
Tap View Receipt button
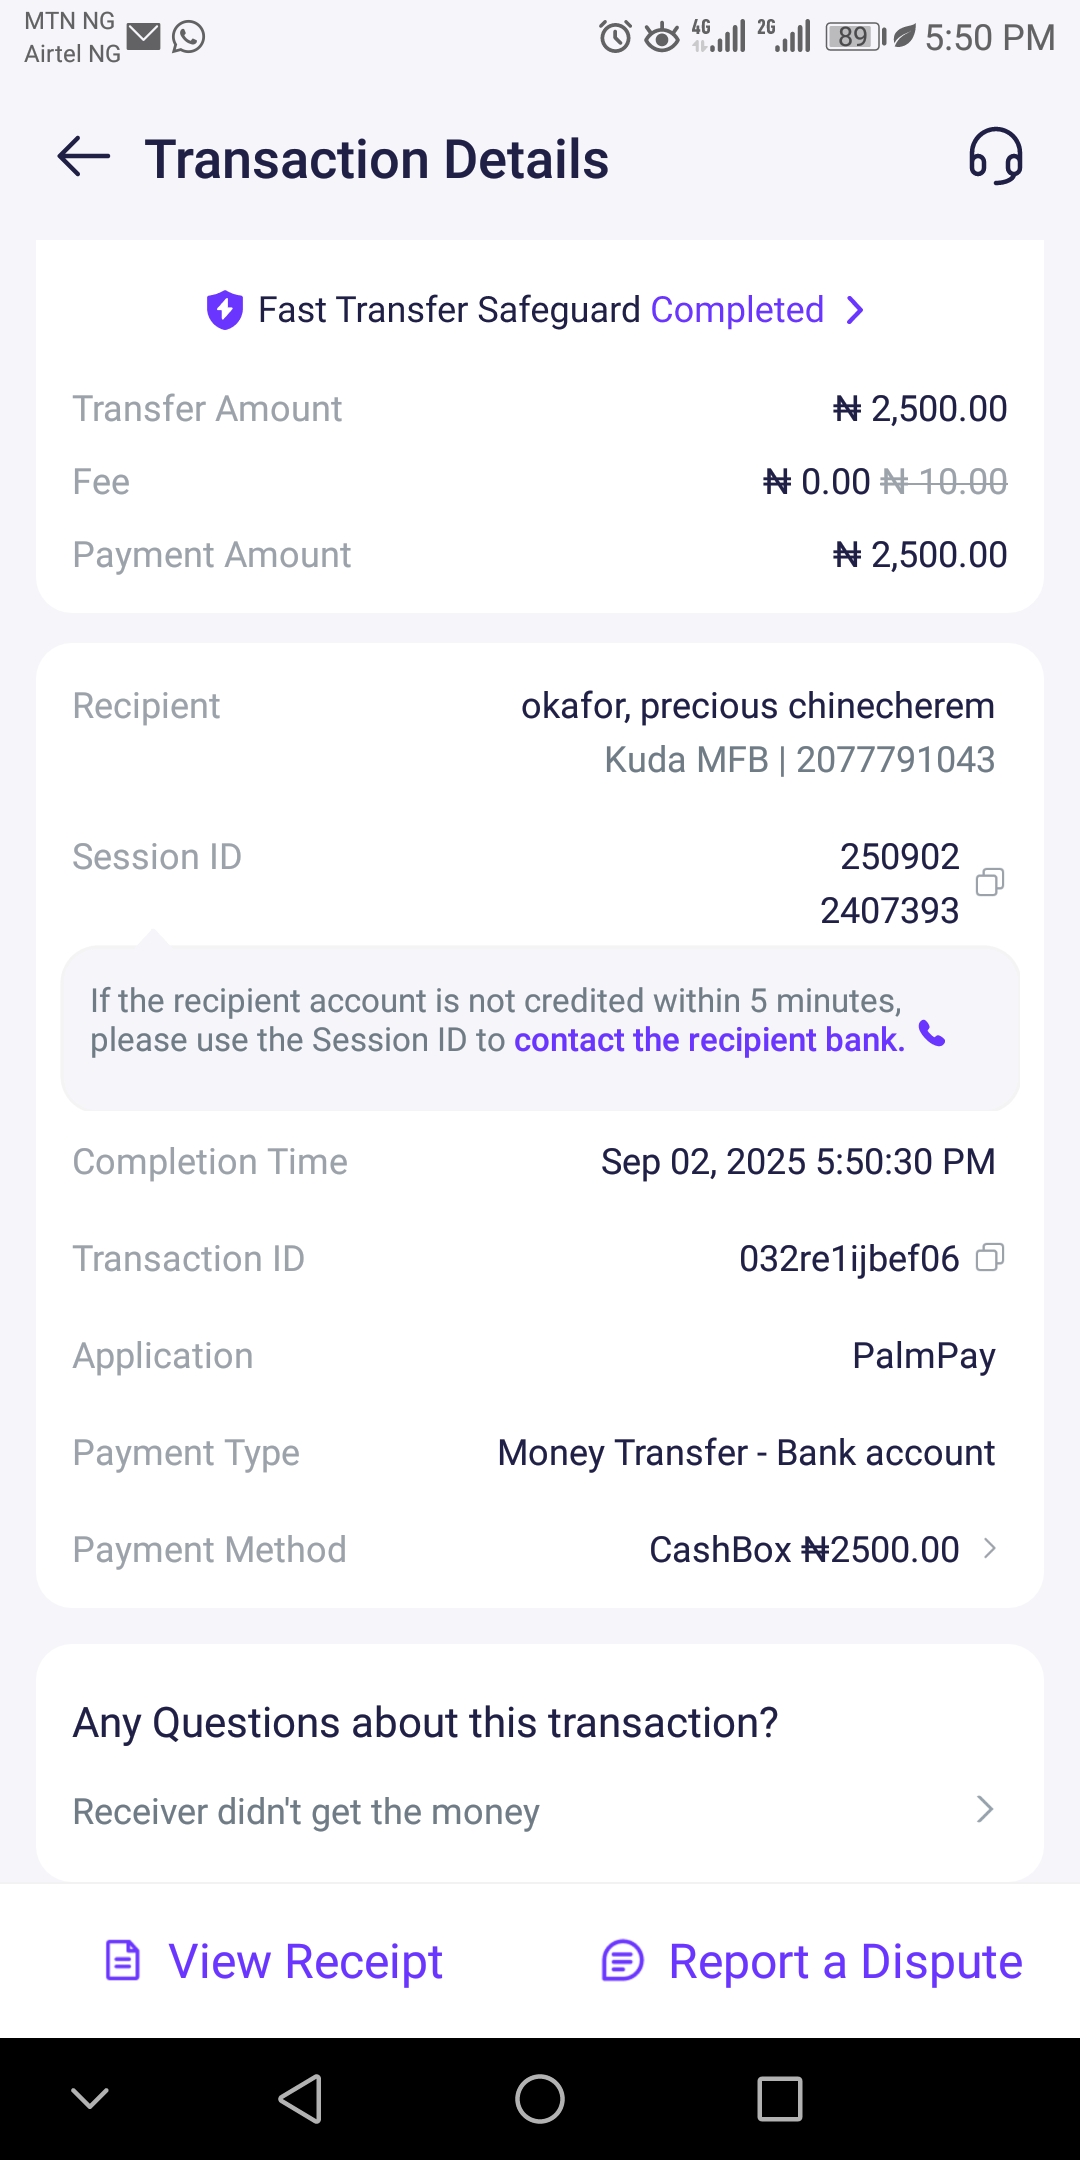pos(305,1960)
